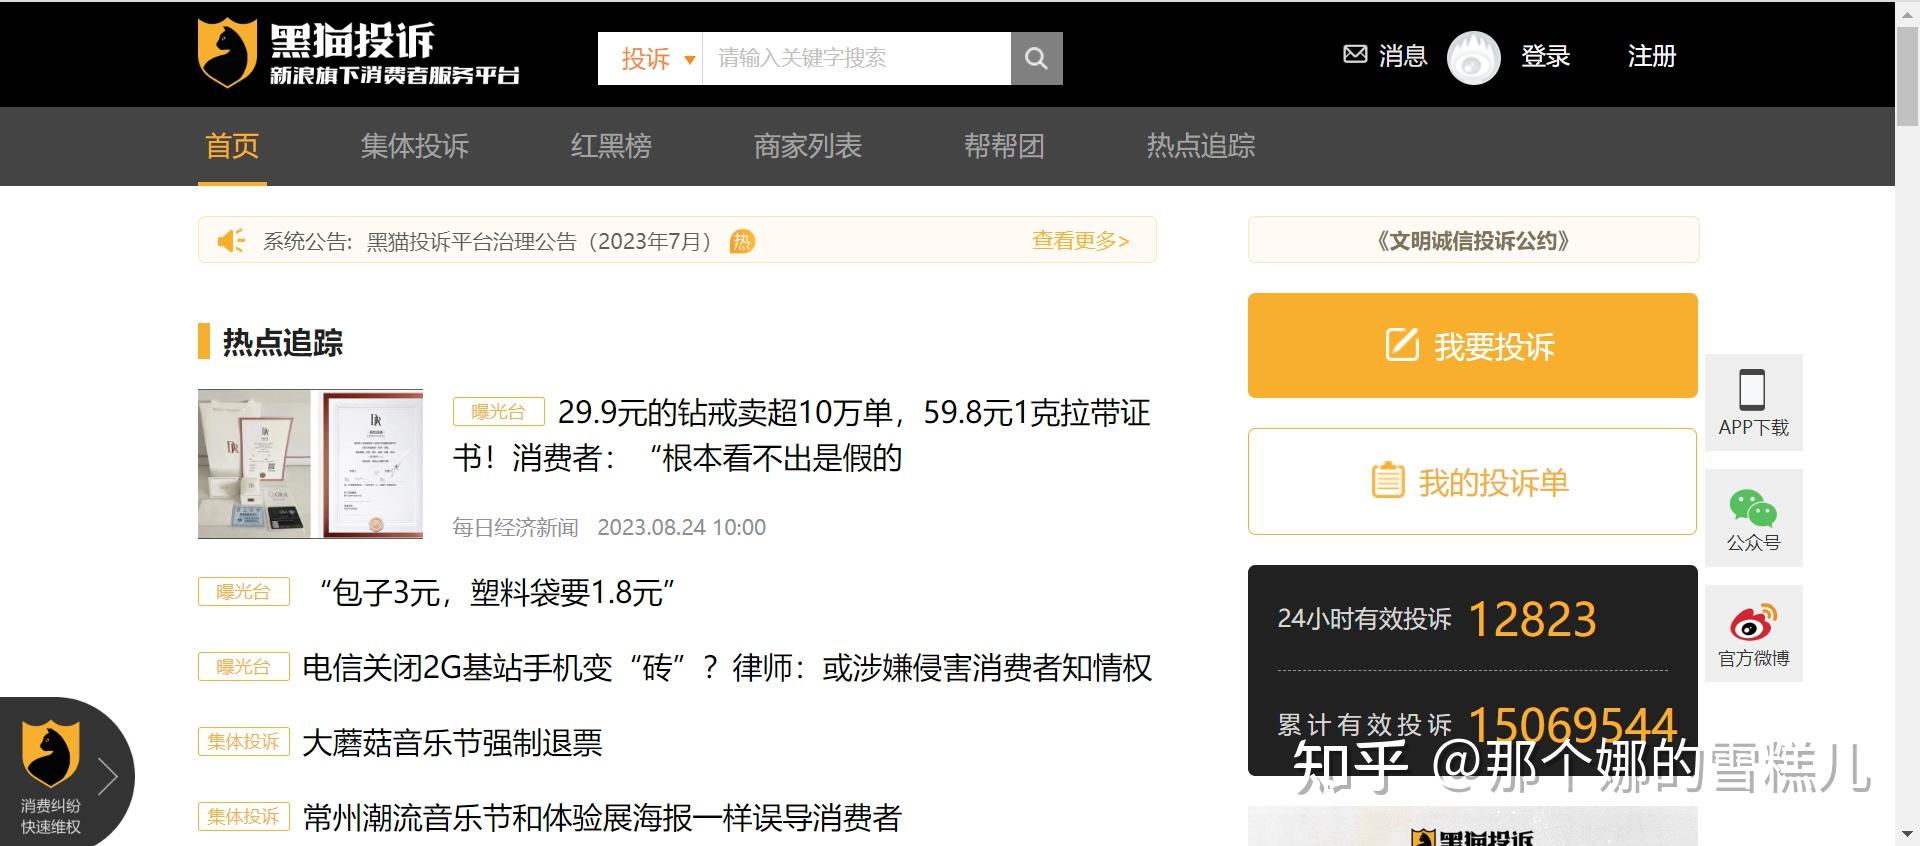Click the phone icon for APP下载
Image resolution: width=1920 pixels, height=846 pixels.
click(1752, 390)
